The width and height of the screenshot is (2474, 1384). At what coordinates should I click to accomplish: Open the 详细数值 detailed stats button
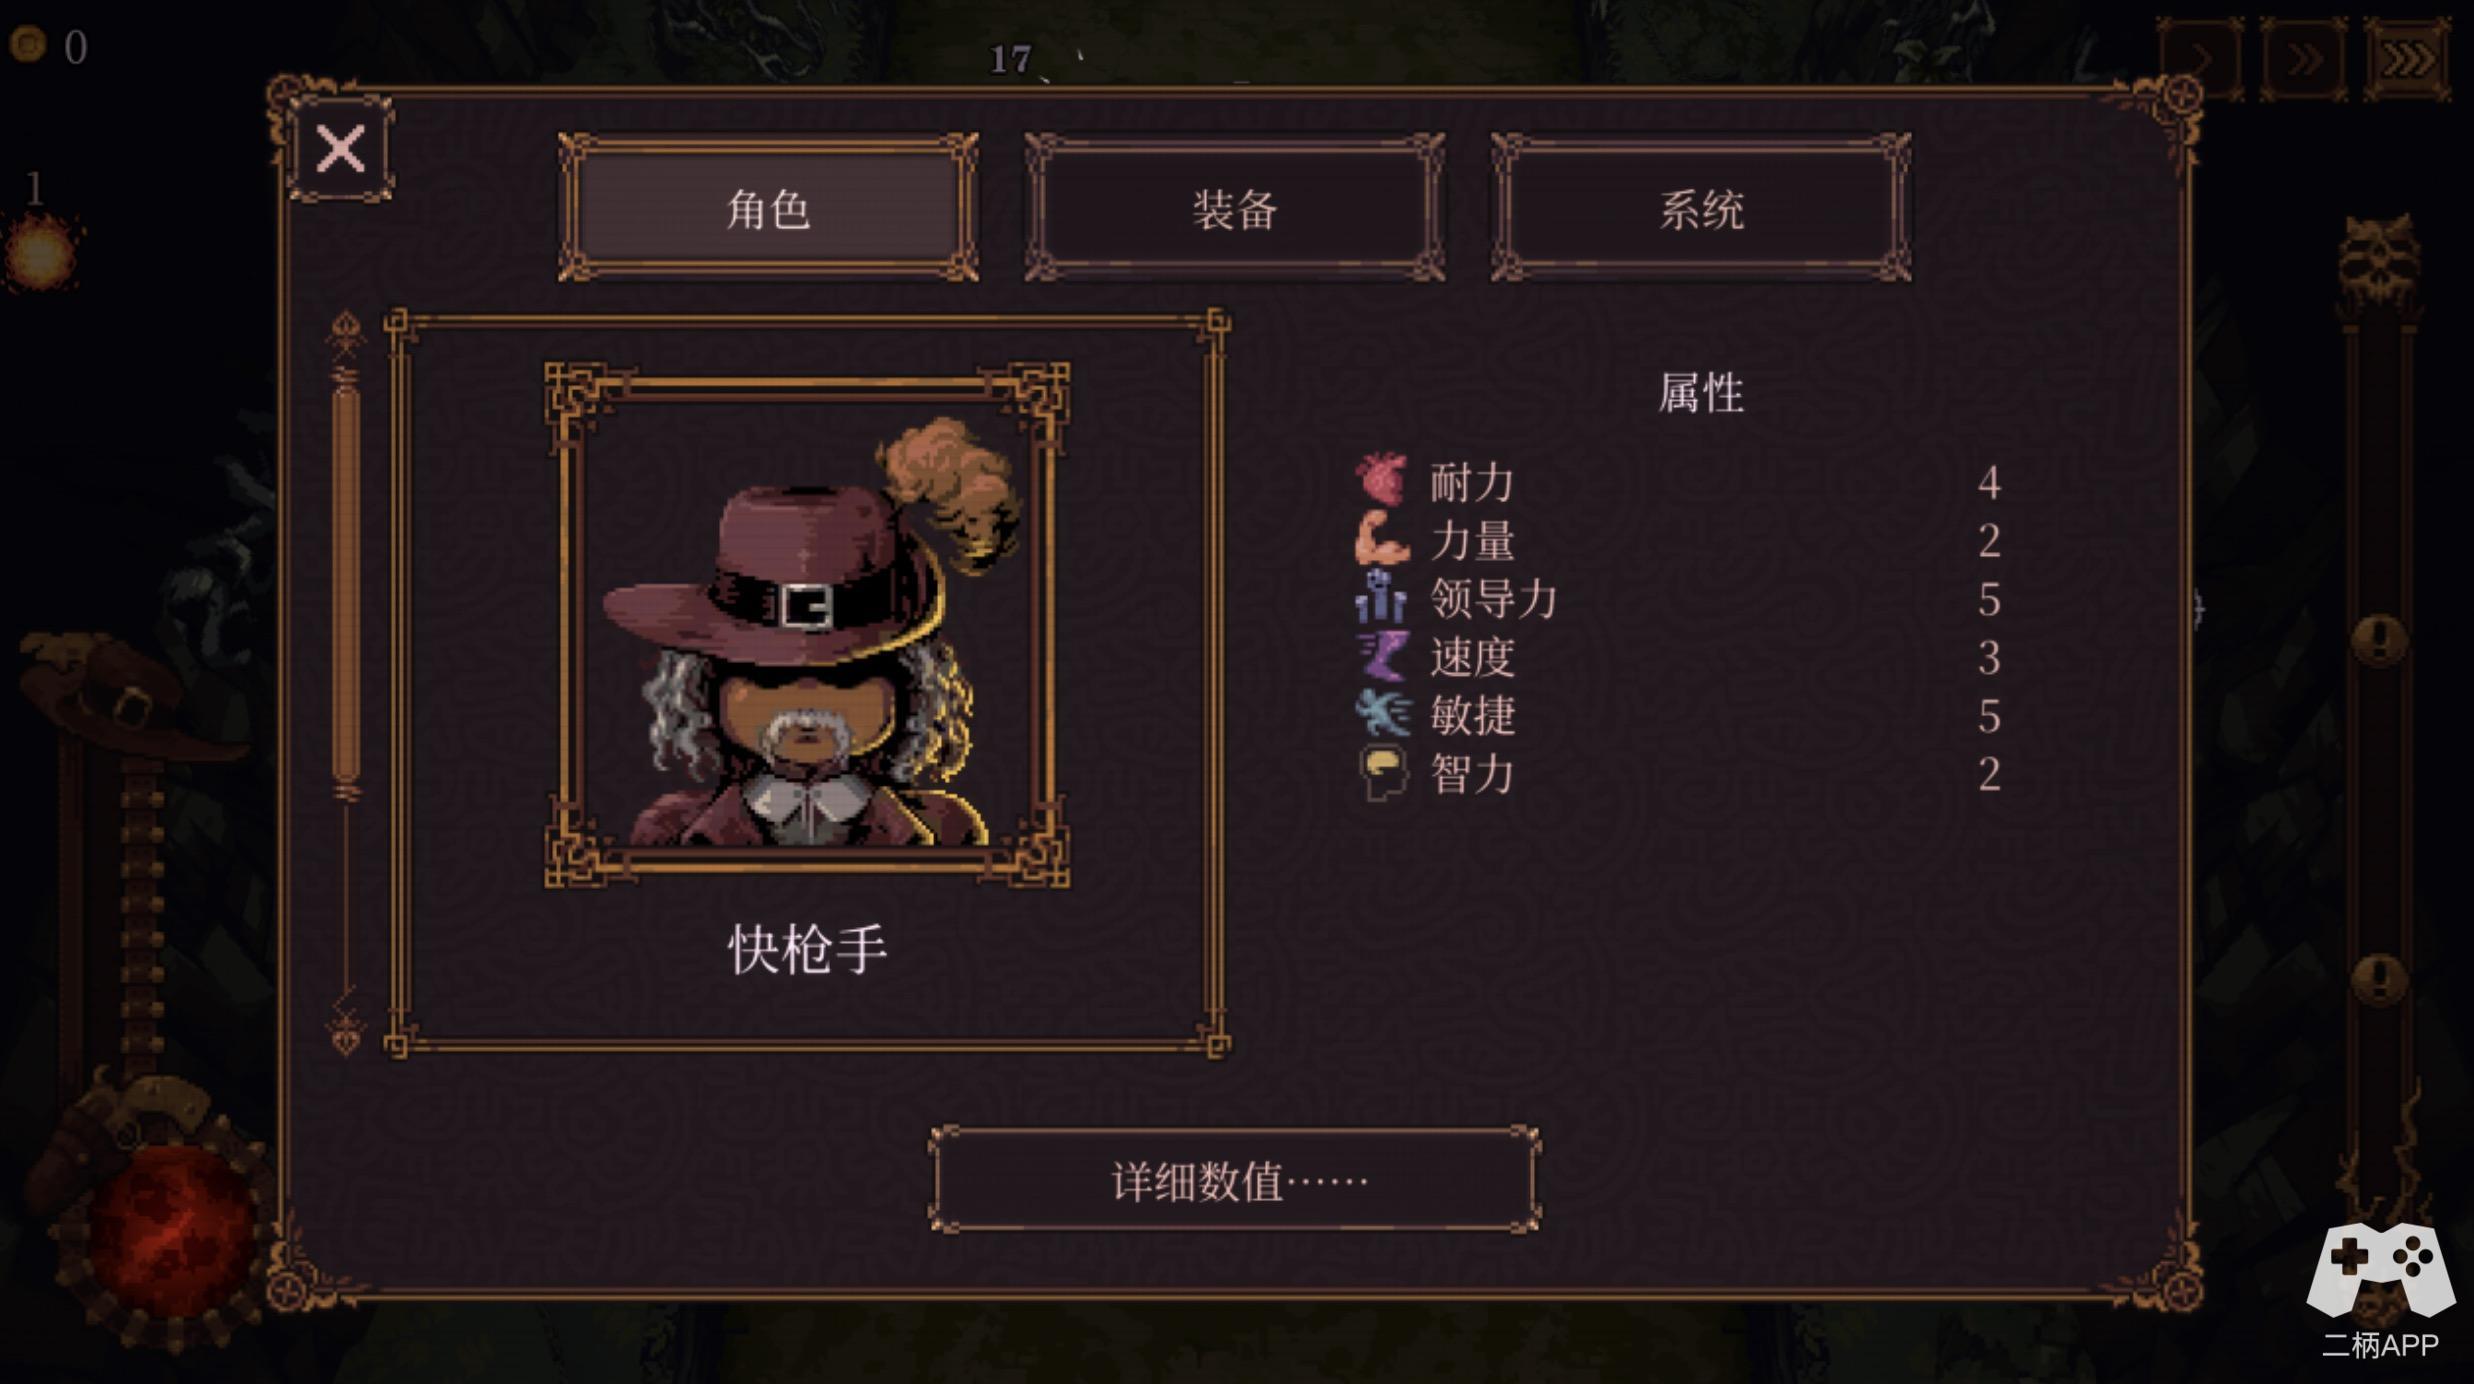tap(1235, 1180)
